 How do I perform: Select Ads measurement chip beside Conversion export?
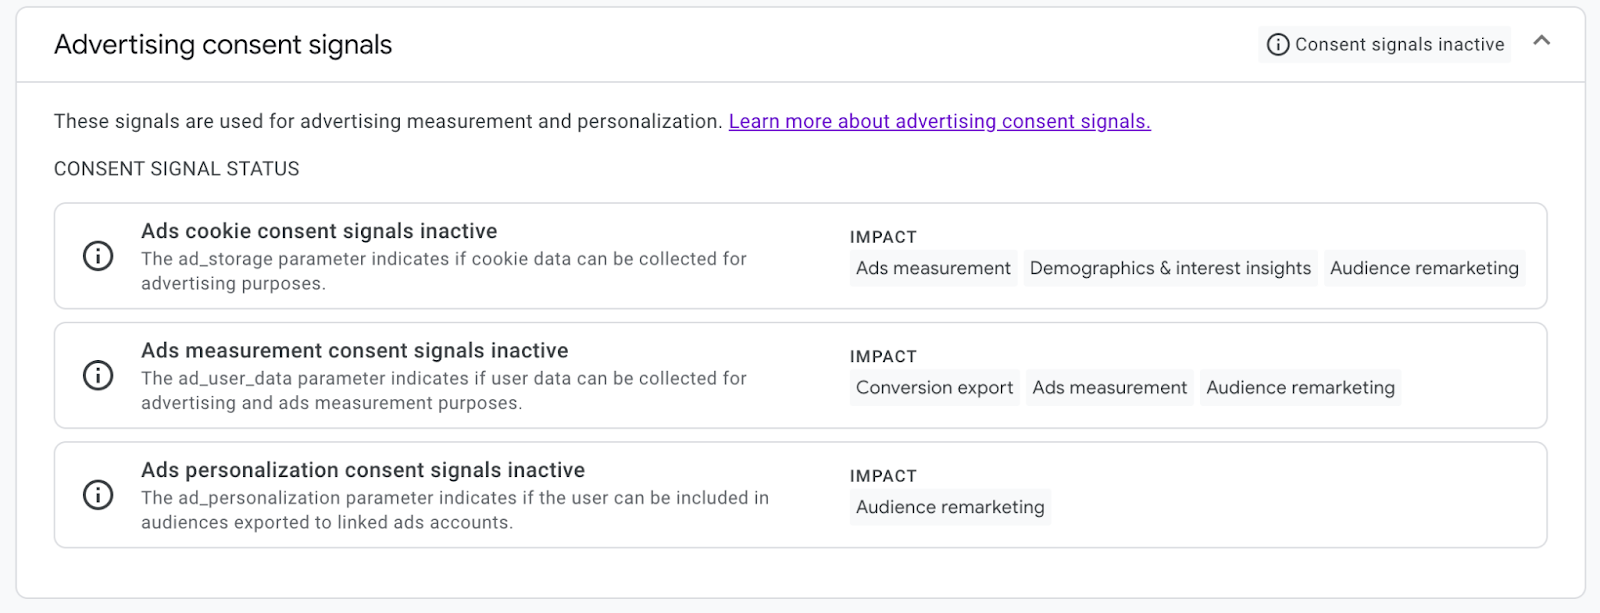click(1109, 388)
